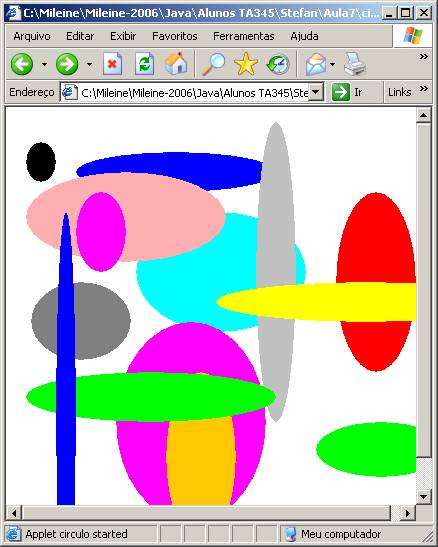The height and width of the screenshot is (547, 438).
Task: Open Search with the magnifying glass icon
Action: pos(213,64)
